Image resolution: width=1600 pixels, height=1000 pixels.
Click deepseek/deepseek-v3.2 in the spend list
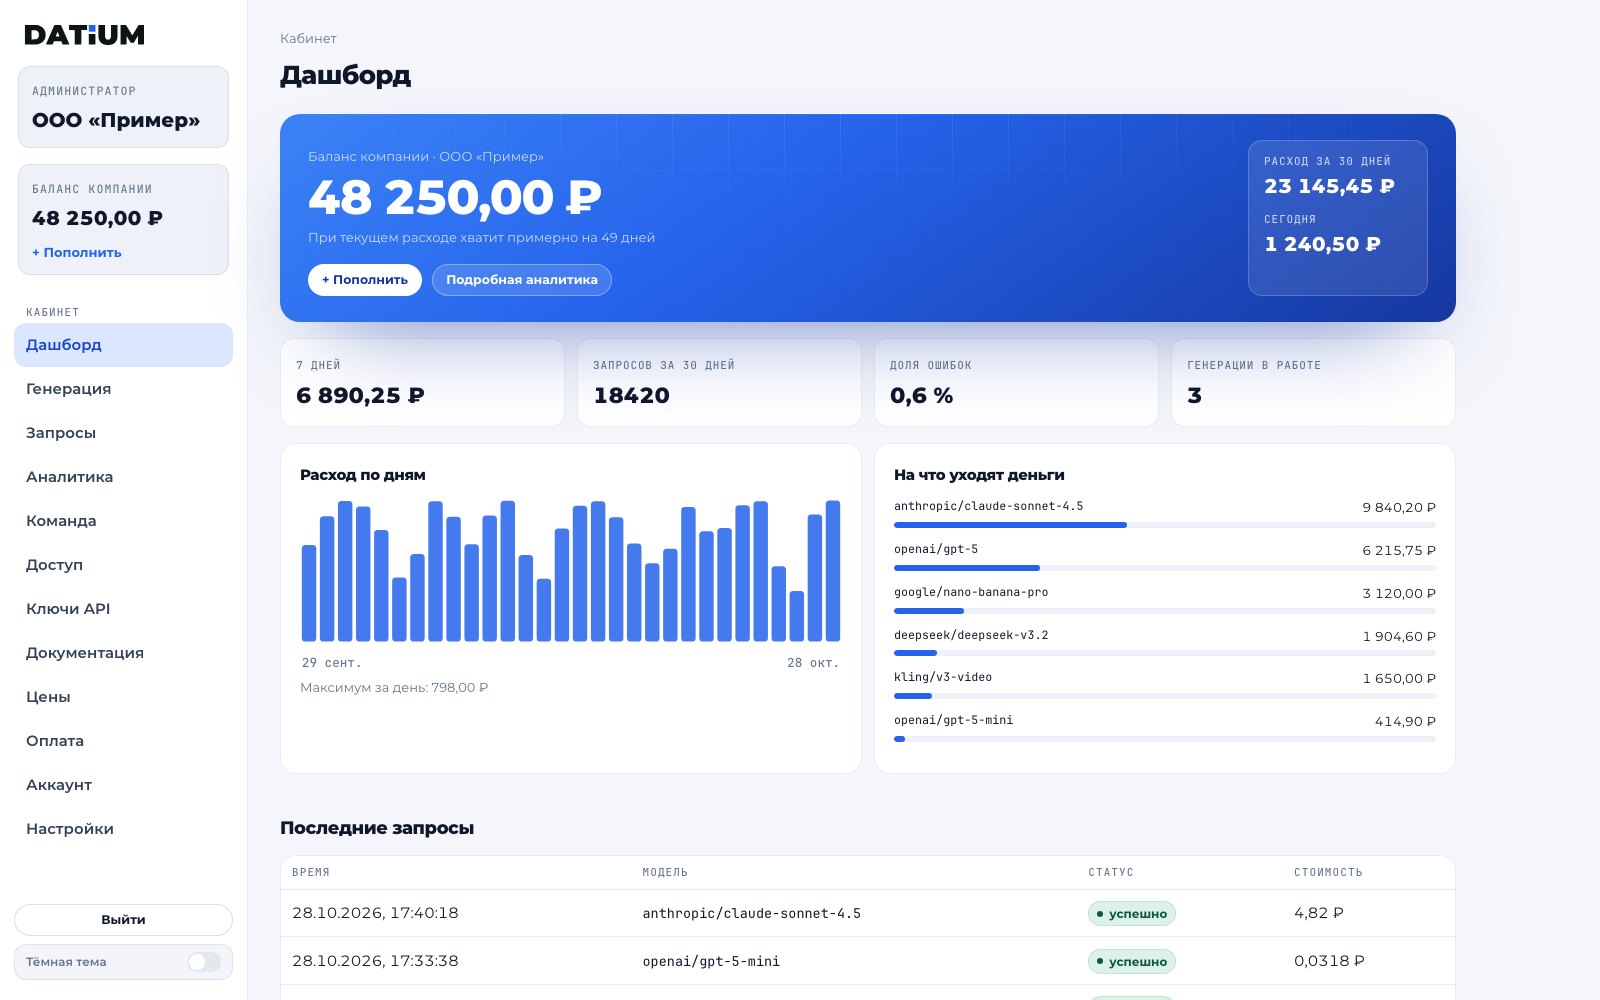pos(971,635)
